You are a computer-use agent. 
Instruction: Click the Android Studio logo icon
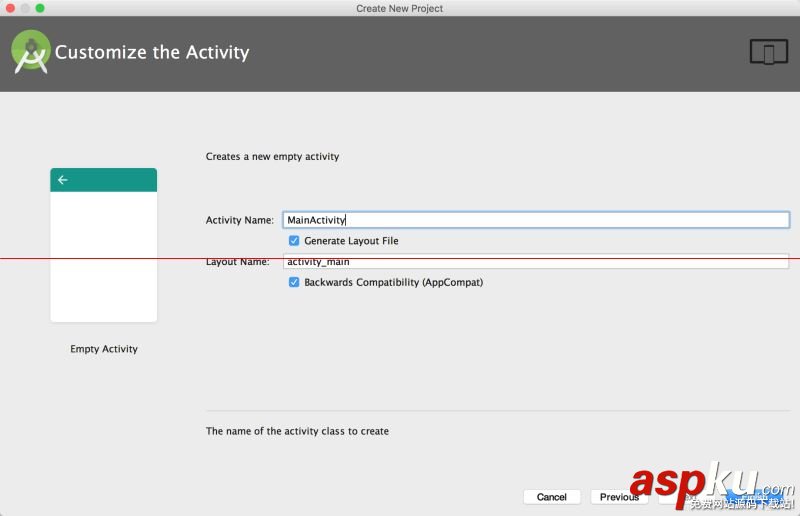(x=31, y=52)
